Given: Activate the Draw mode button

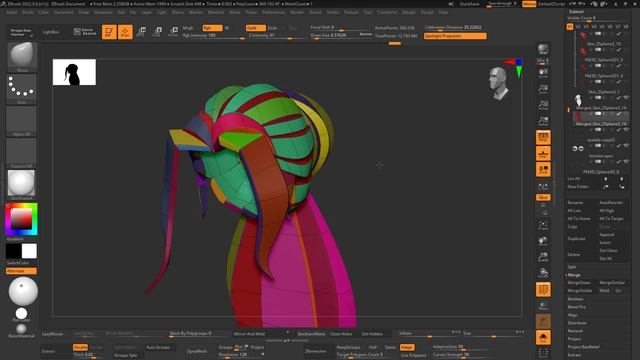Looking at the screenshot, I should point(125,32).
